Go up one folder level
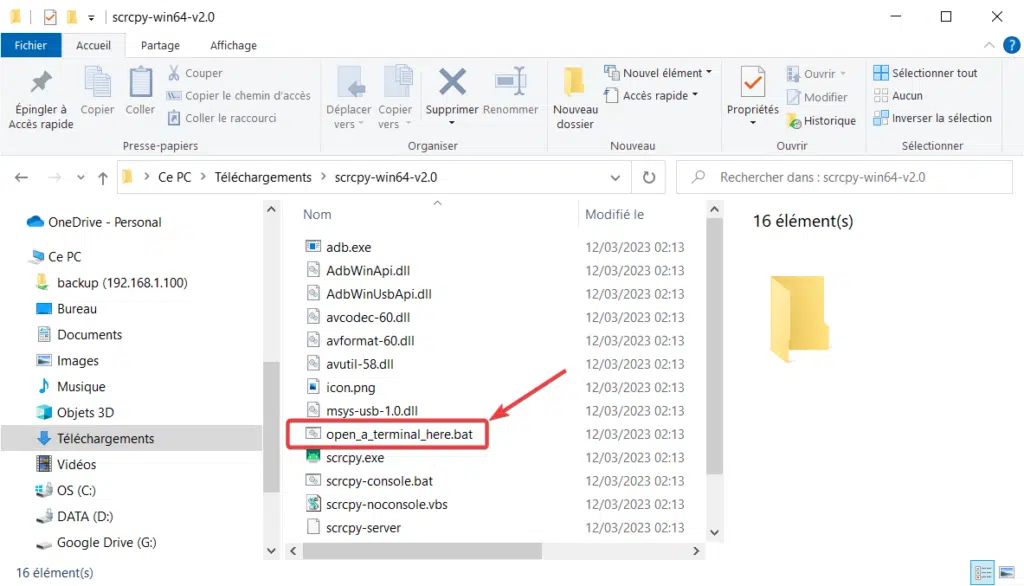The height and width of the screenshot is (586, 1024). [103, 177]
